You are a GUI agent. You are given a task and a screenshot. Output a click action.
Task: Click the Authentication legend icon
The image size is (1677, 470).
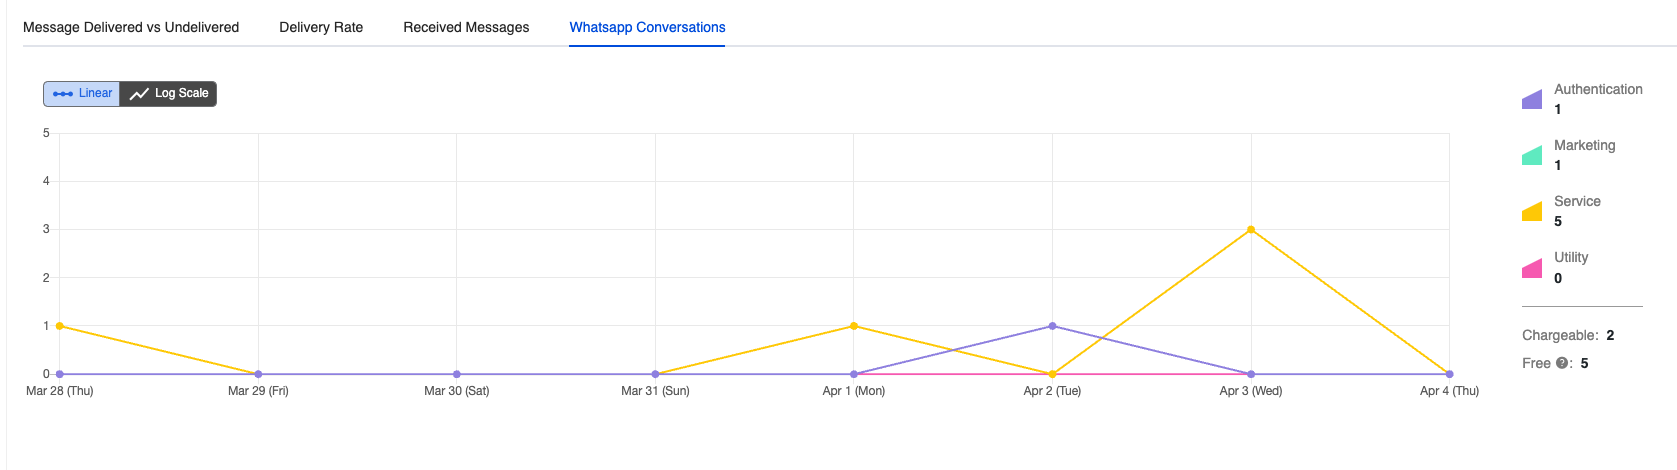1532,99
